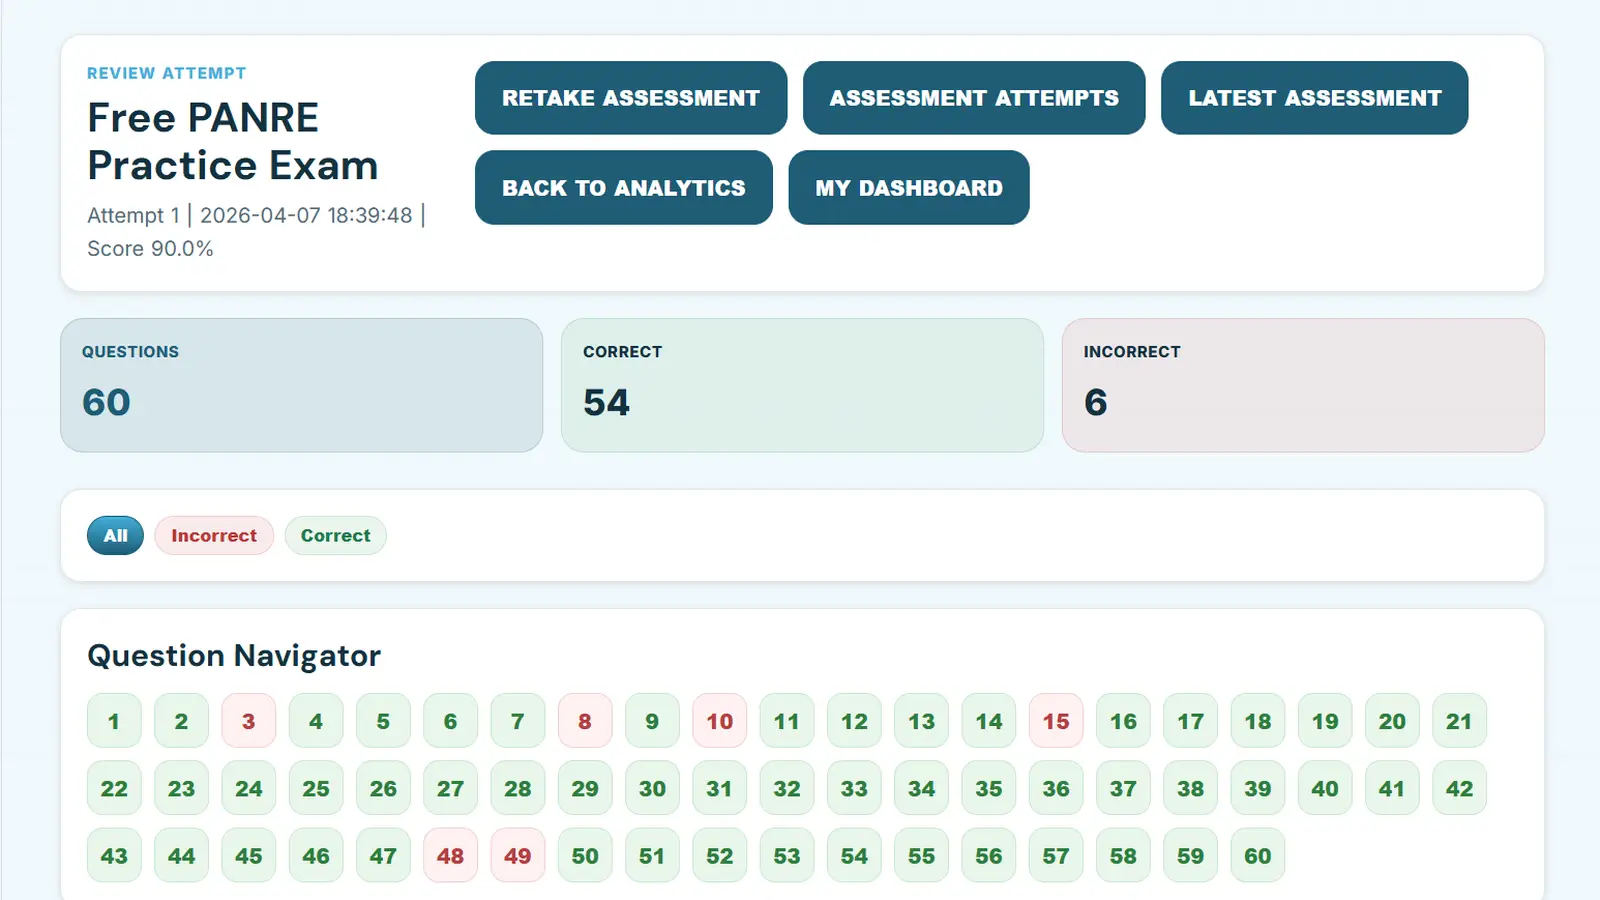Jump to question 60 in the navigator
Image resolution: width=1600 pixels, height=900 pixels.
pos(1258,856)
